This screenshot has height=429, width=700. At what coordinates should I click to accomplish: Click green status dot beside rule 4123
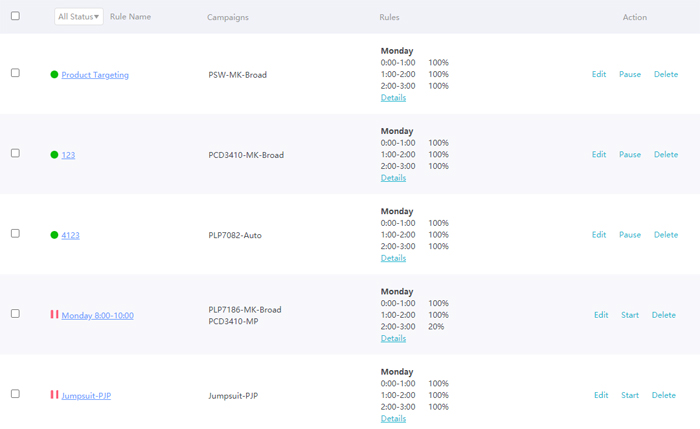point(54,235)
